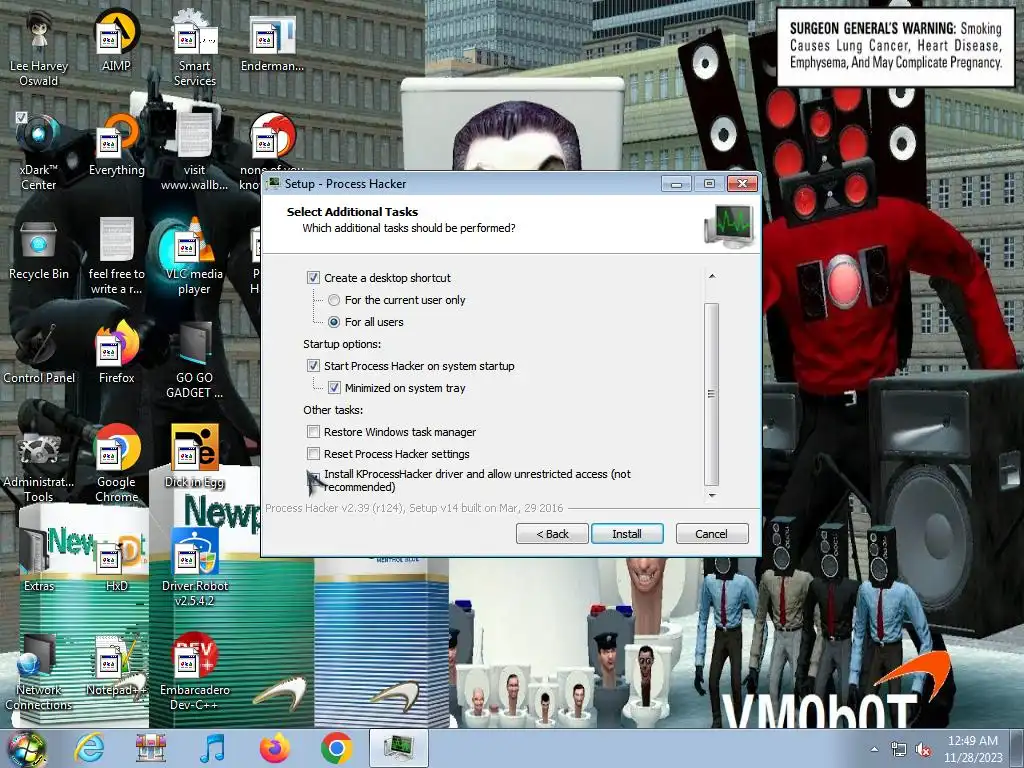This screenshot has width=1024, height=768.
Task: Show hidden tray icons arrow
Action: click(874, 750)
